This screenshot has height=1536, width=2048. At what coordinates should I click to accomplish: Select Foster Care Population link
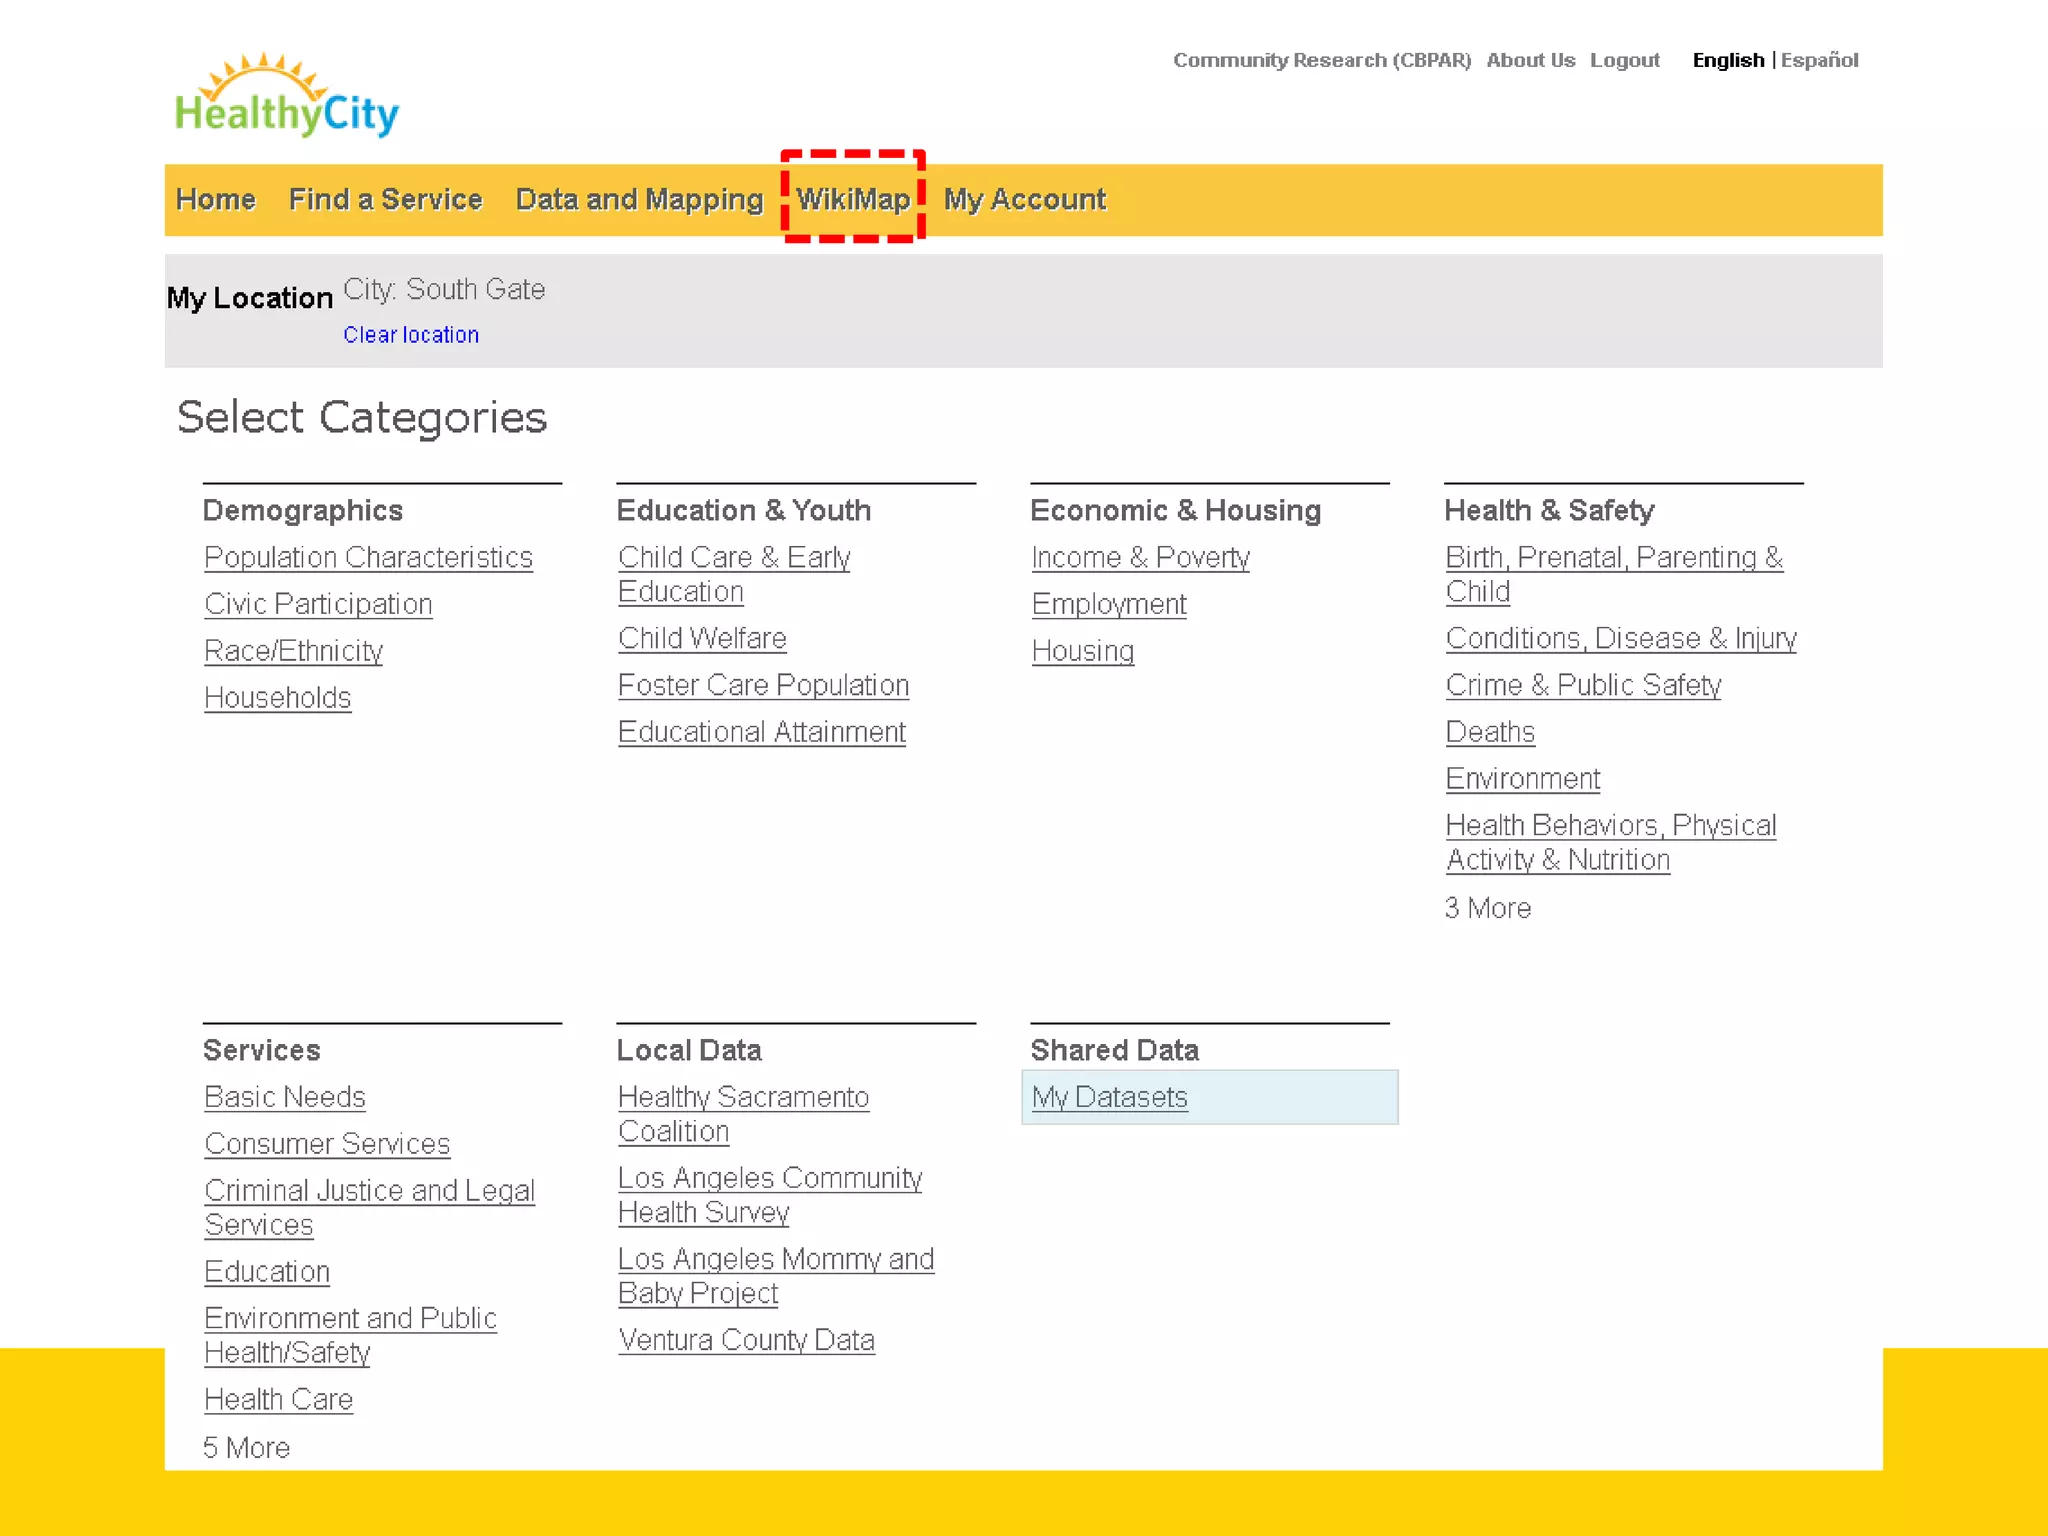click(763, 685)
